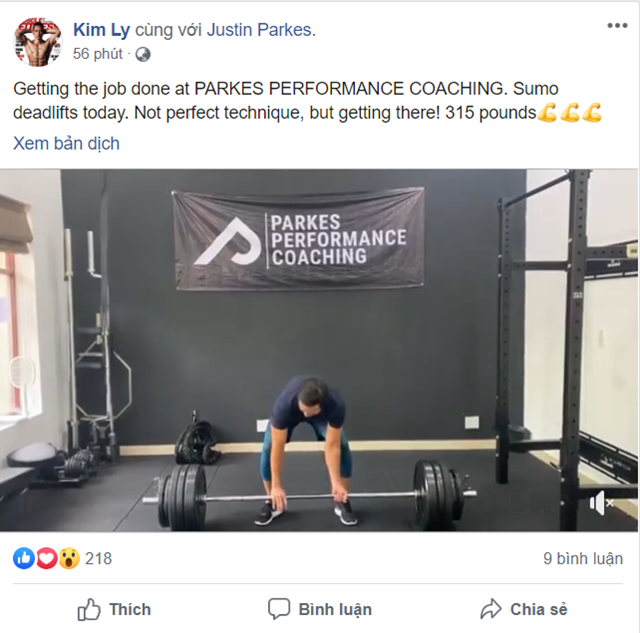The height and width of the screenshot is (633, 640).
Task: Click the share arrow icon
Action: (491, 609)
